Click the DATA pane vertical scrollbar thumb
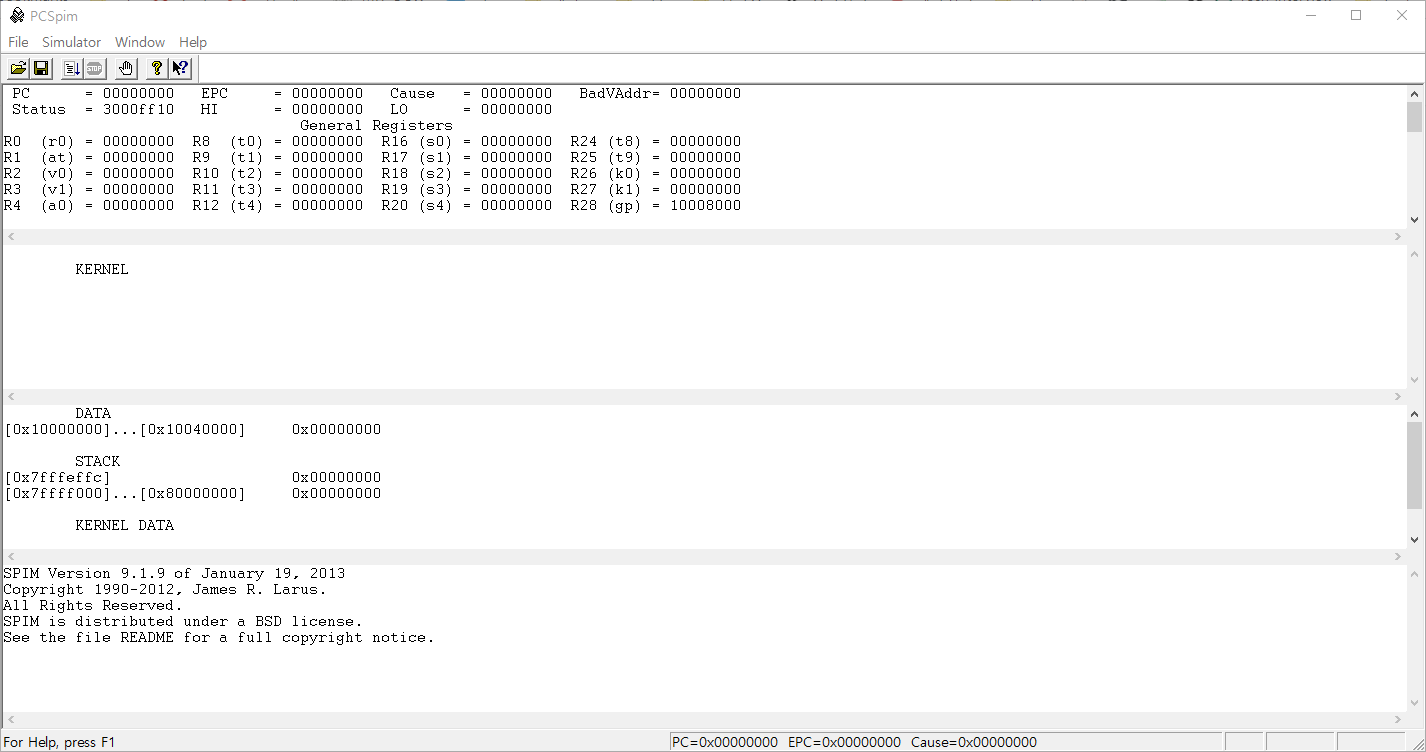 click(x=1414, y=465)
